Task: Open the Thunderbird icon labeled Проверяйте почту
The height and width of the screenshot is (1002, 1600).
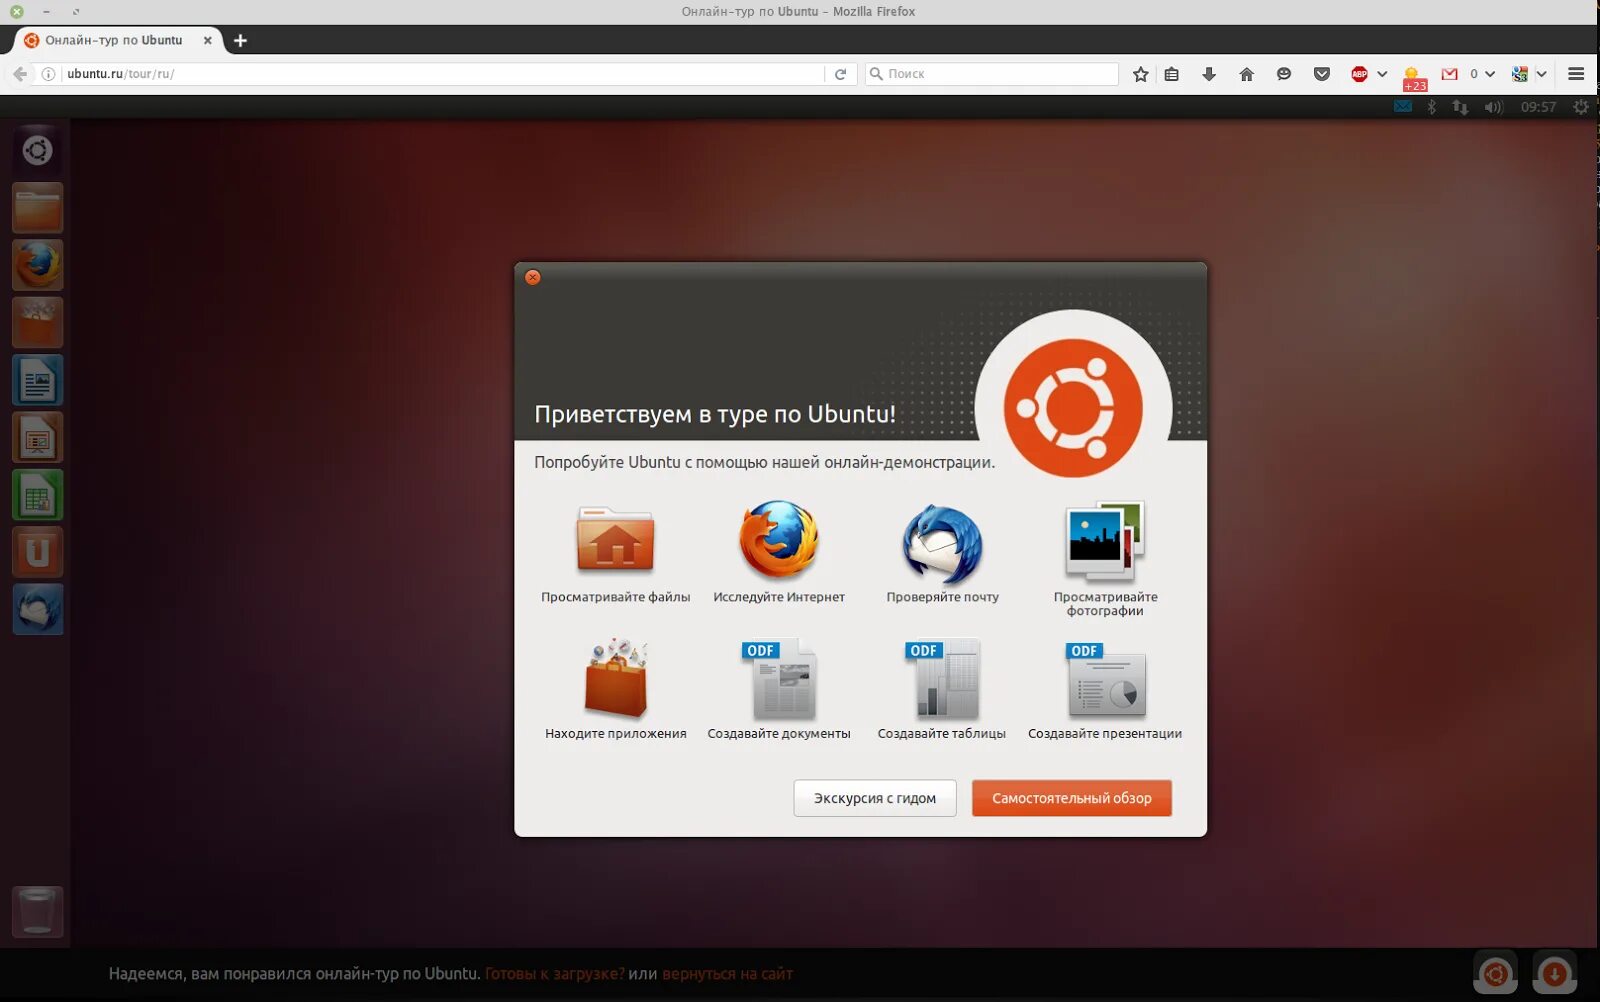Action: 942,544
